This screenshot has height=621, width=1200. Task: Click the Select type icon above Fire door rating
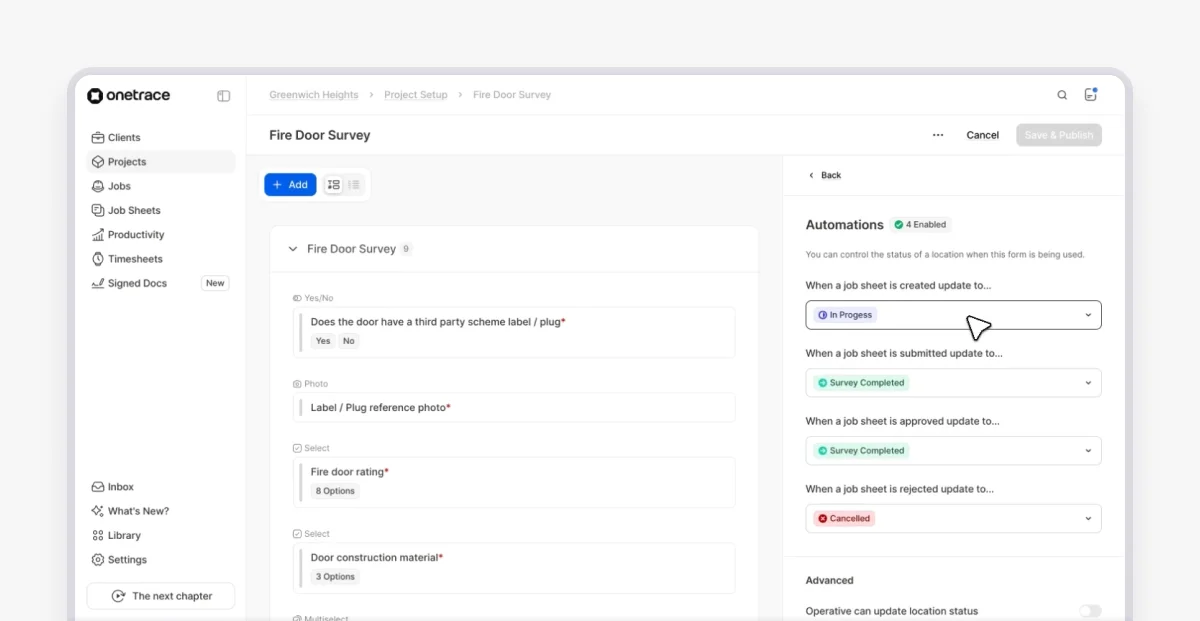coord(297,448)
